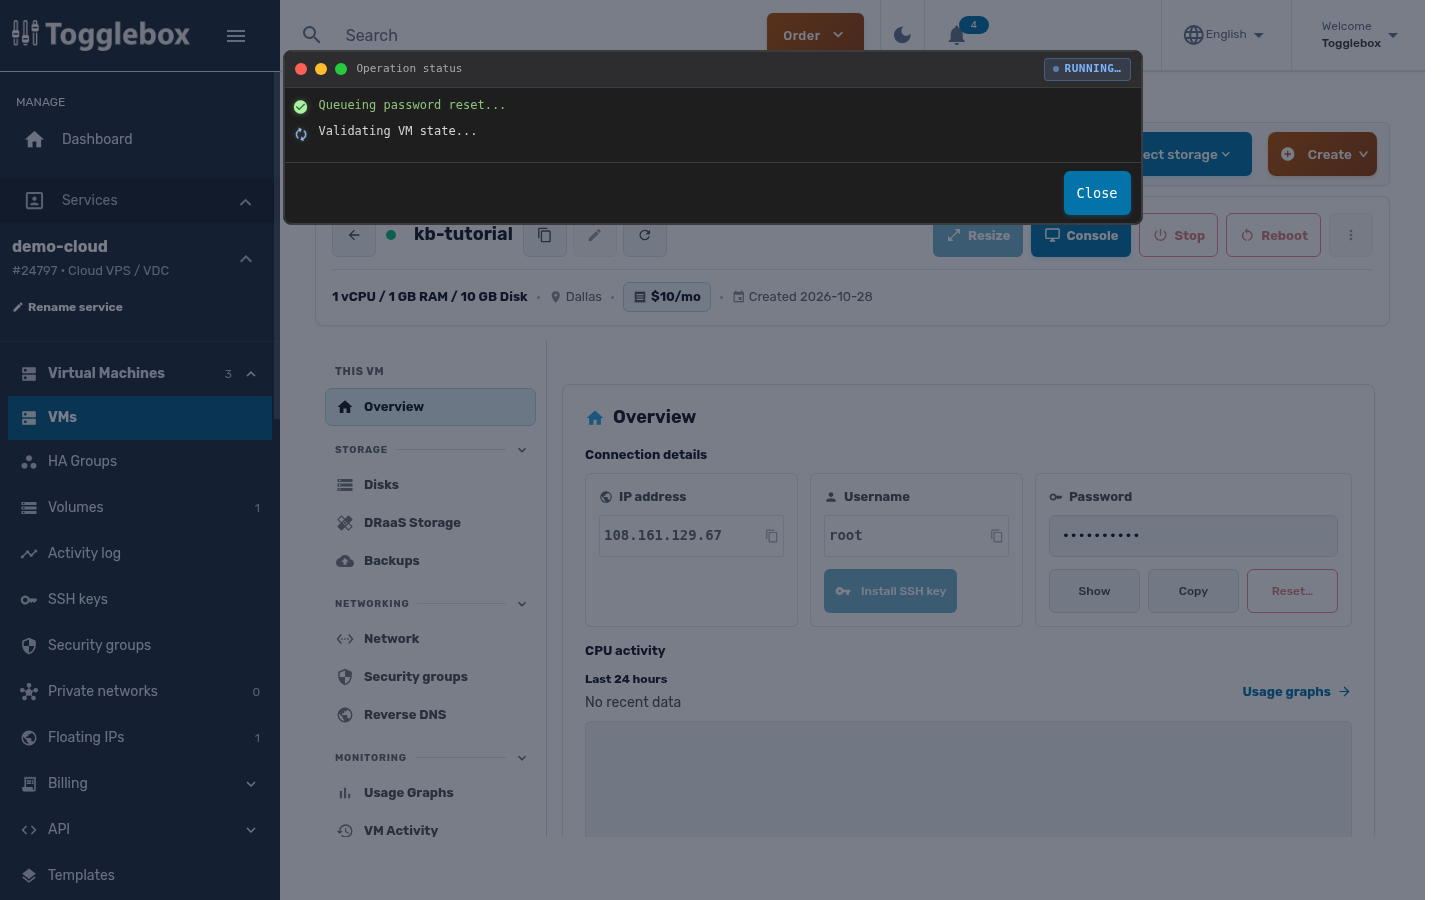This screenshot has width=1440, height=900.
Task: Open notifications bell icon
Action: [957, 35]
